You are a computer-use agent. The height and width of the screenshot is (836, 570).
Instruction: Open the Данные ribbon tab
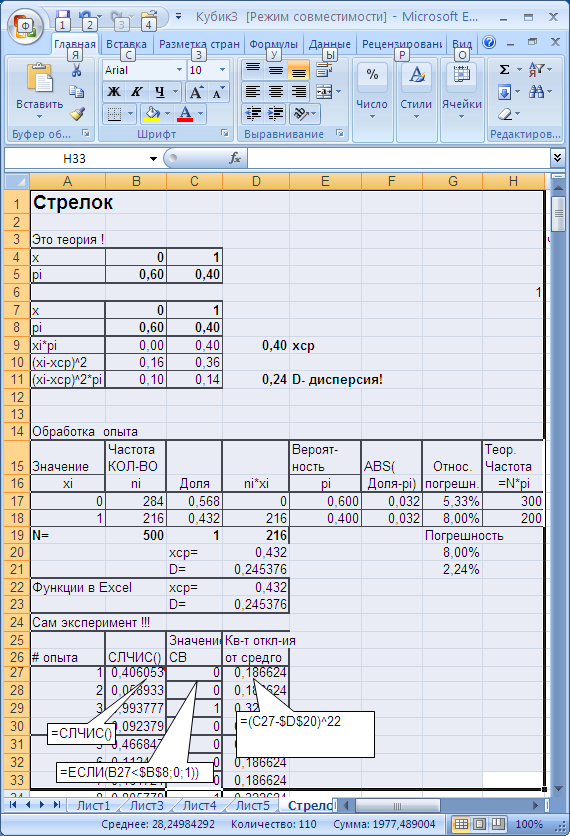[330, 44]
